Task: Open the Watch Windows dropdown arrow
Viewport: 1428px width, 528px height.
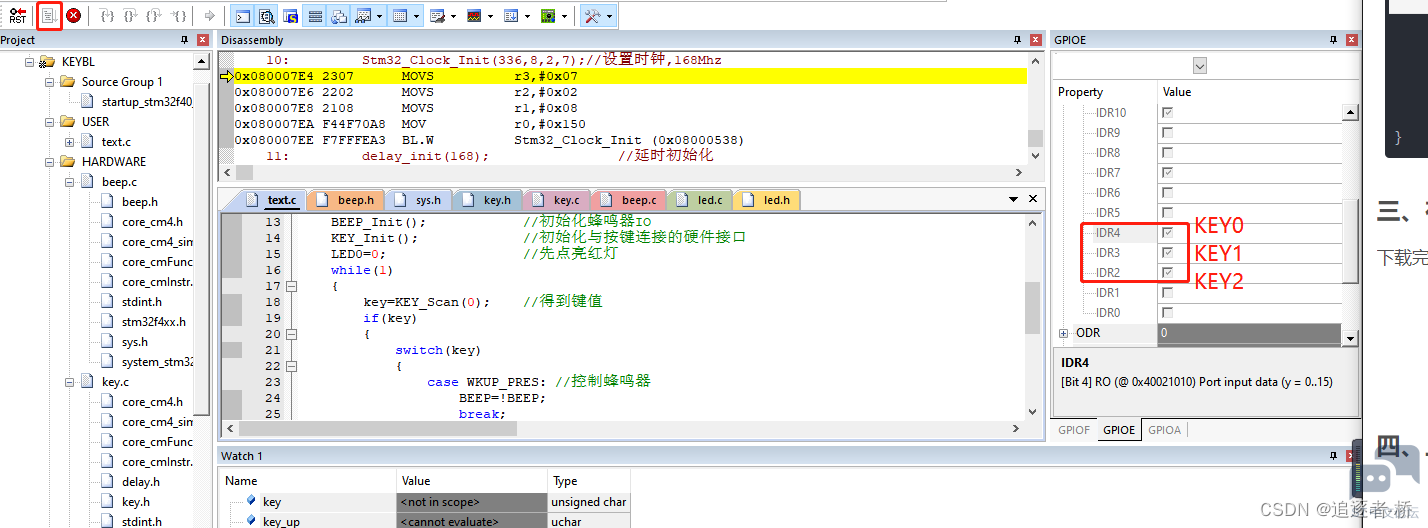Action: [379, 16]
